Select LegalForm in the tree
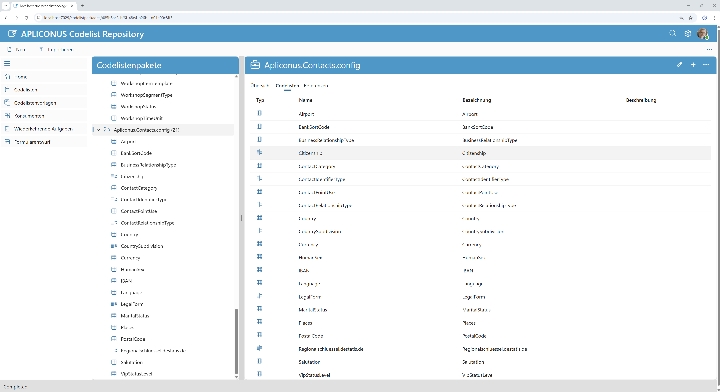 tap(132, 304)
